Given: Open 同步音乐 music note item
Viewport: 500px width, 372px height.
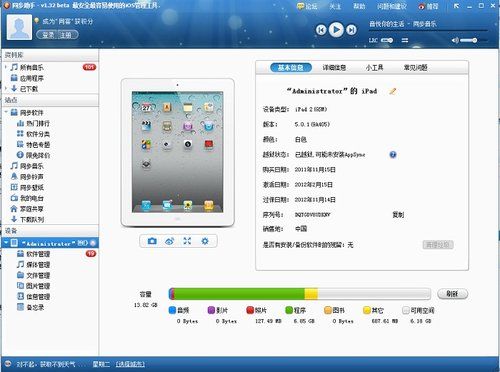Looking at the screenshot, I should pyautogui.click(x=31, y=166).
